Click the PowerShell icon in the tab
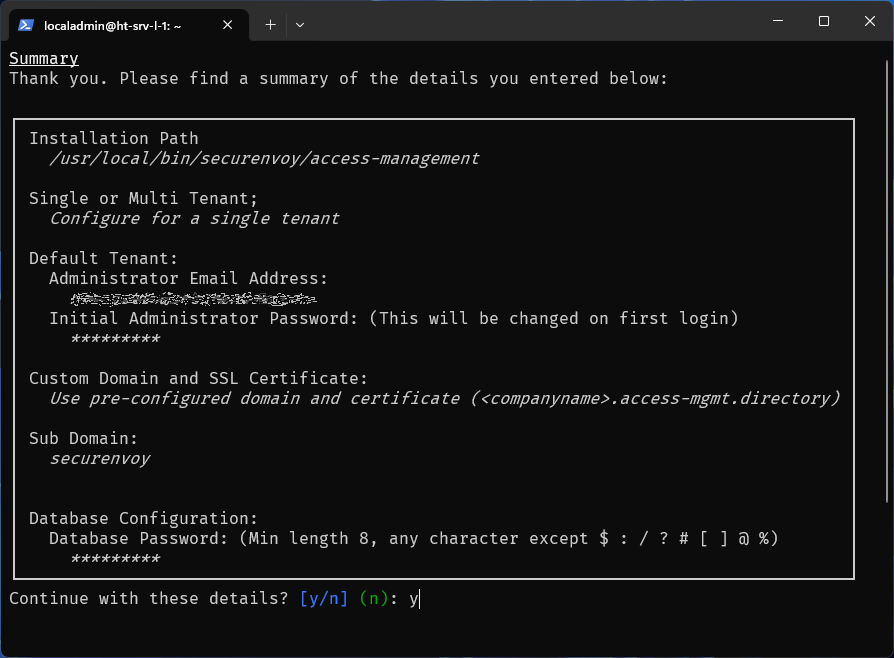Screen dimensions: 894x658 (x=27, y=25)
